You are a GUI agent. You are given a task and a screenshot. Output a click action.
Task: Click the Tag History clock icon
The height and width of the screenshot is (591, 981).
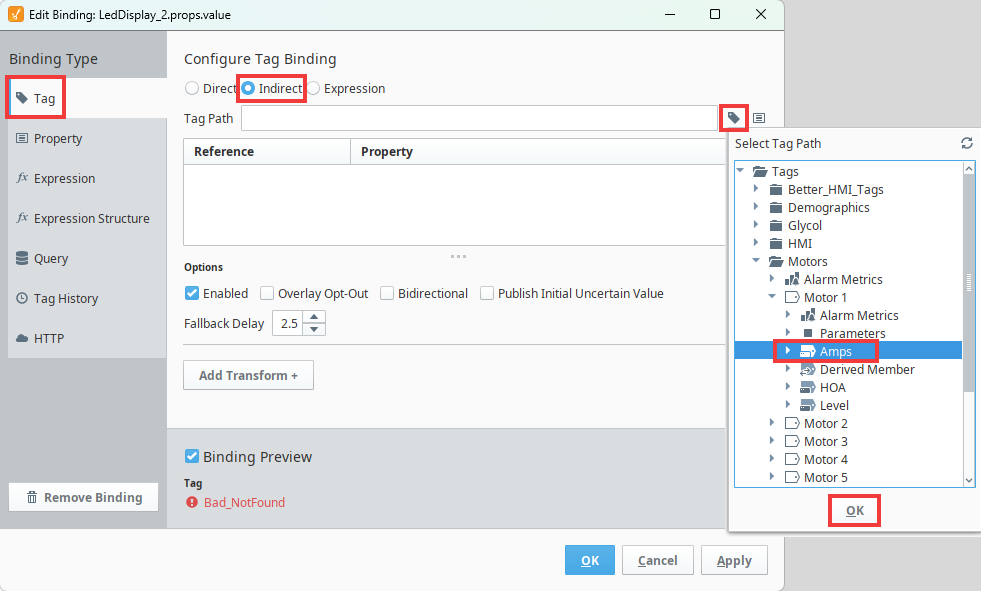pyautogui.click(x=22, y=298)
